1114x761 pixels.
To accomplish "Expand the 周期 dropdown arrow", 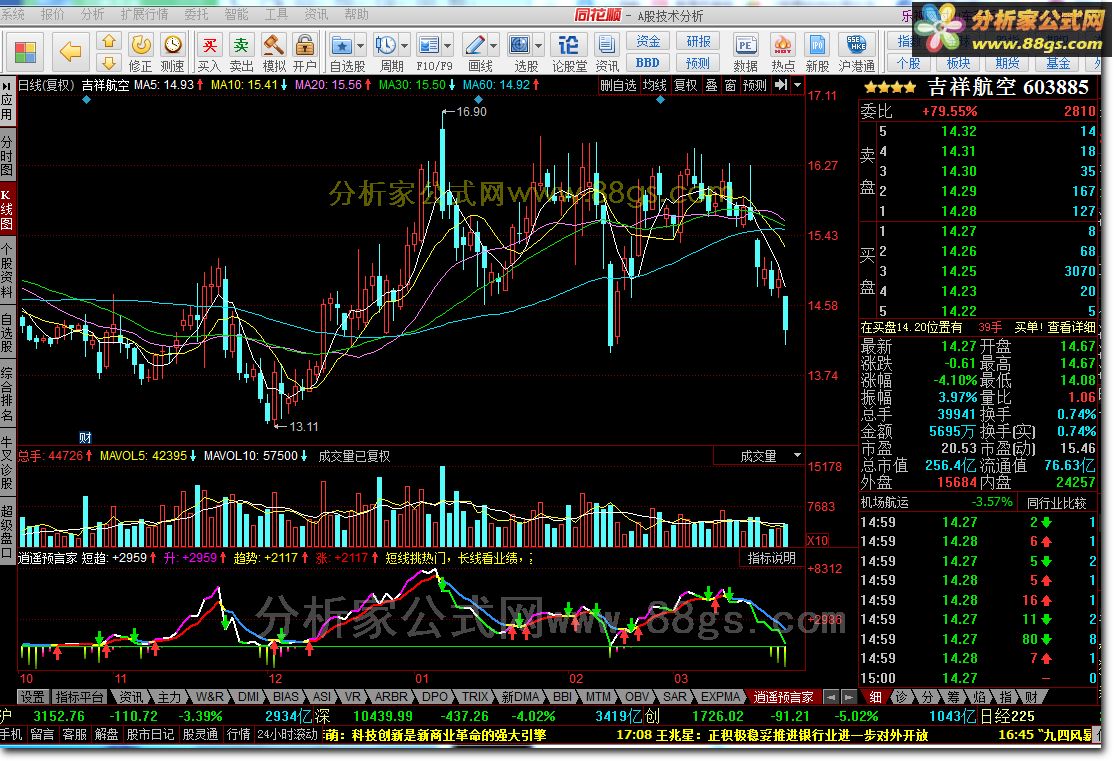I will (x=404, y=45).
